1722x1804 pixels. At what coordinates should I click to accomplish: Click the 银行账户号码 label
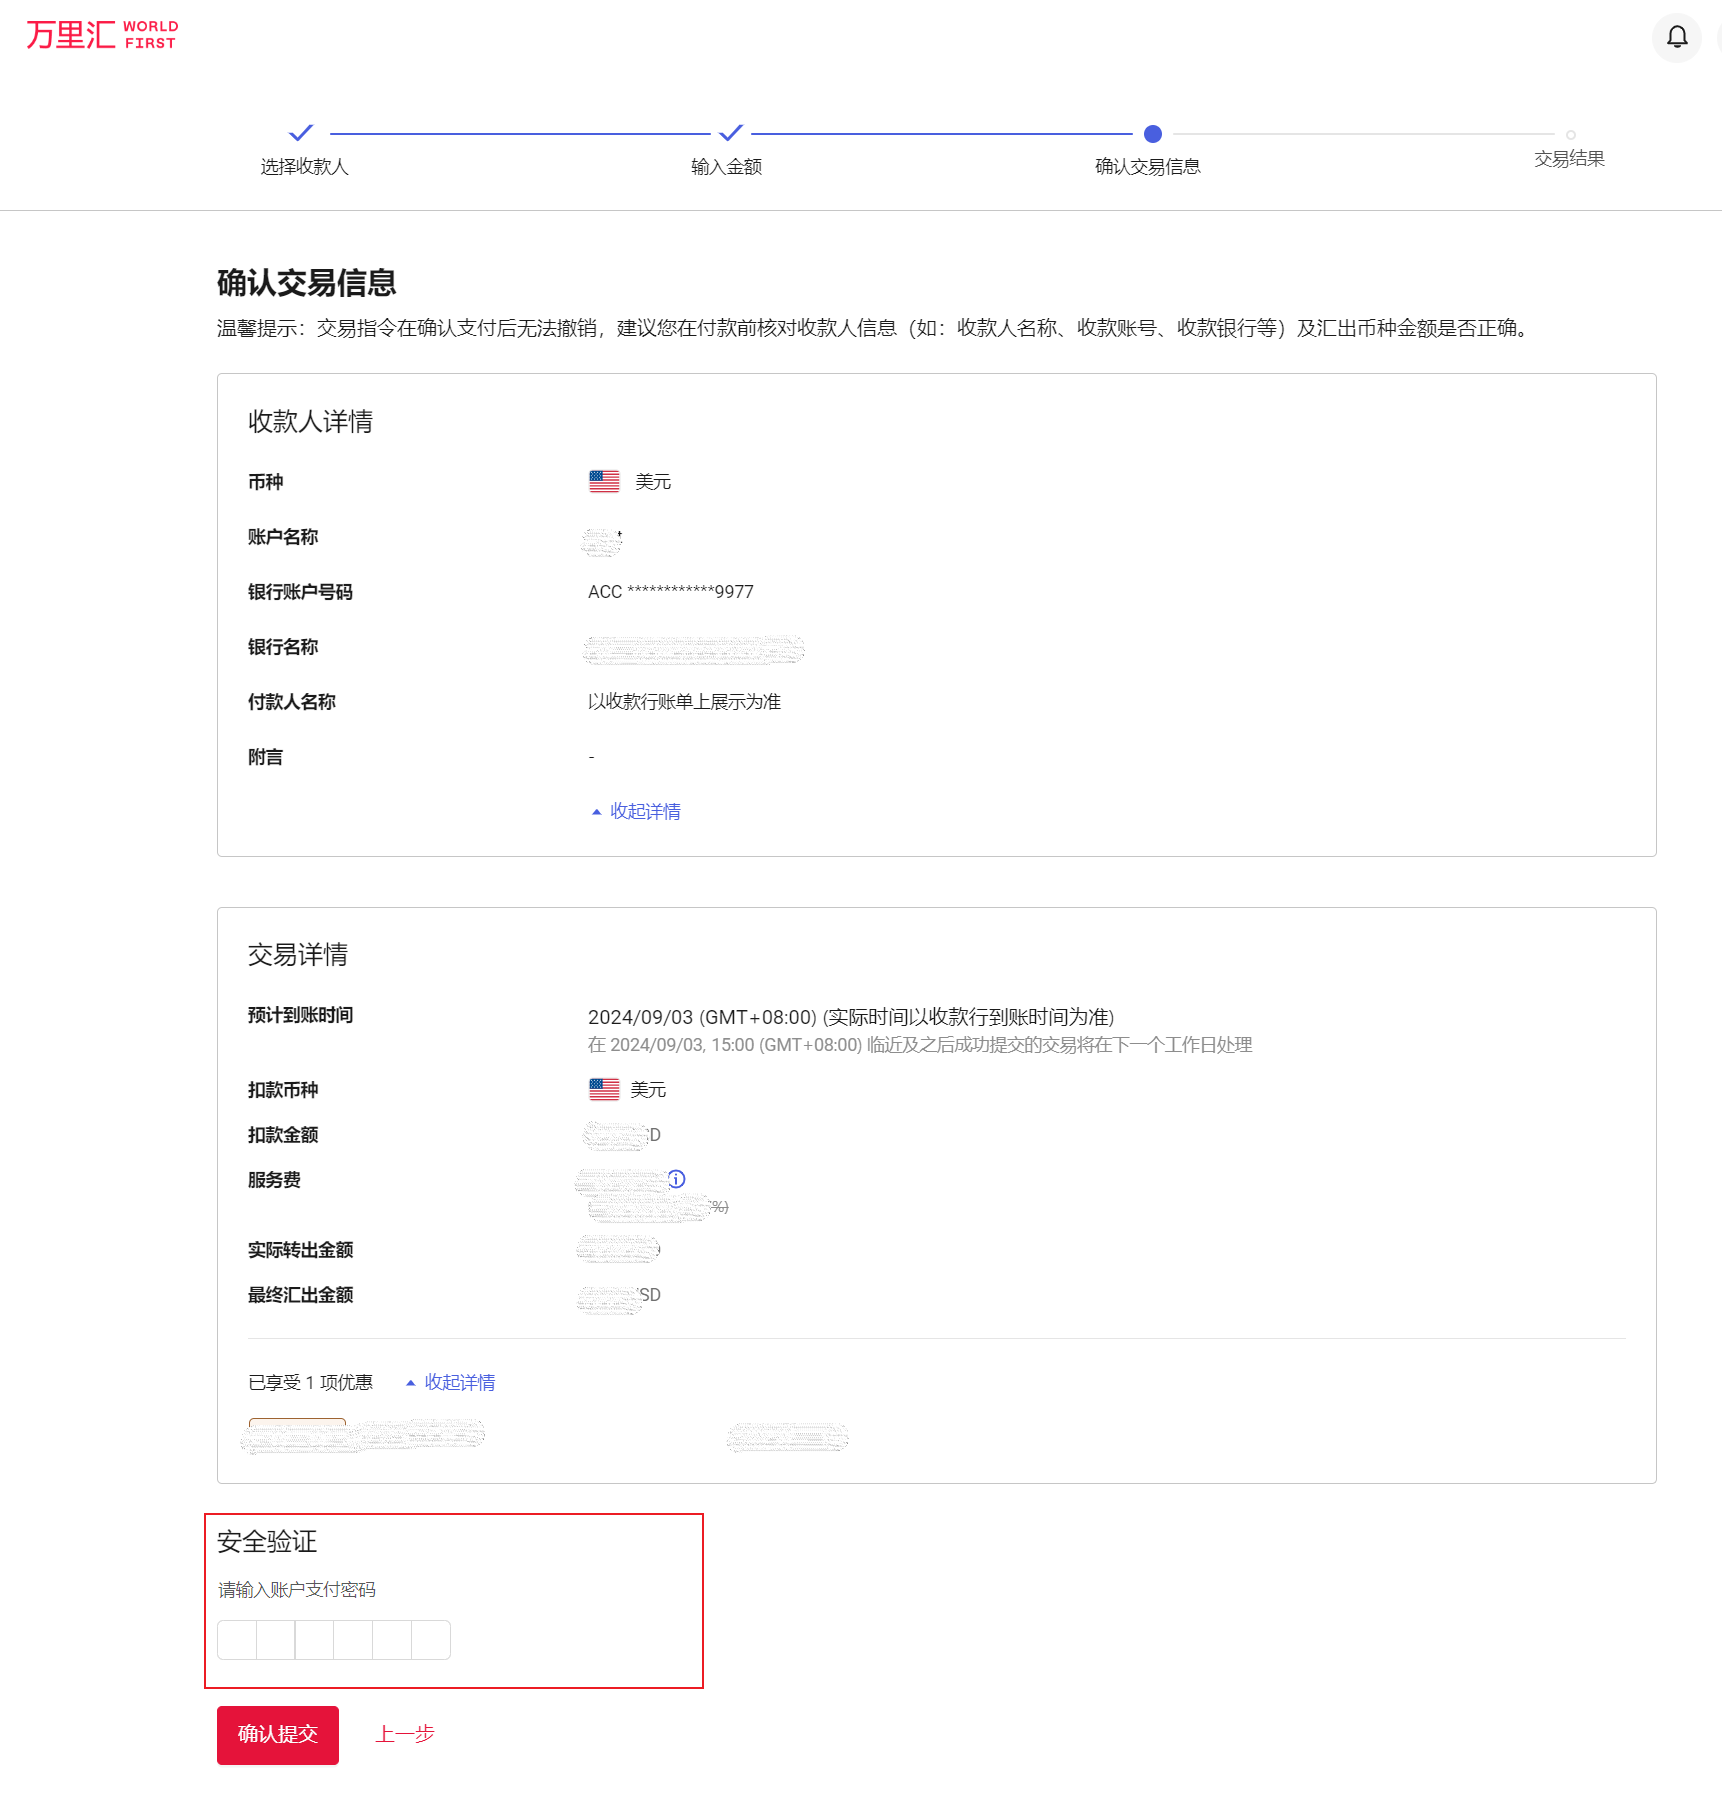(x=300, y=592)
